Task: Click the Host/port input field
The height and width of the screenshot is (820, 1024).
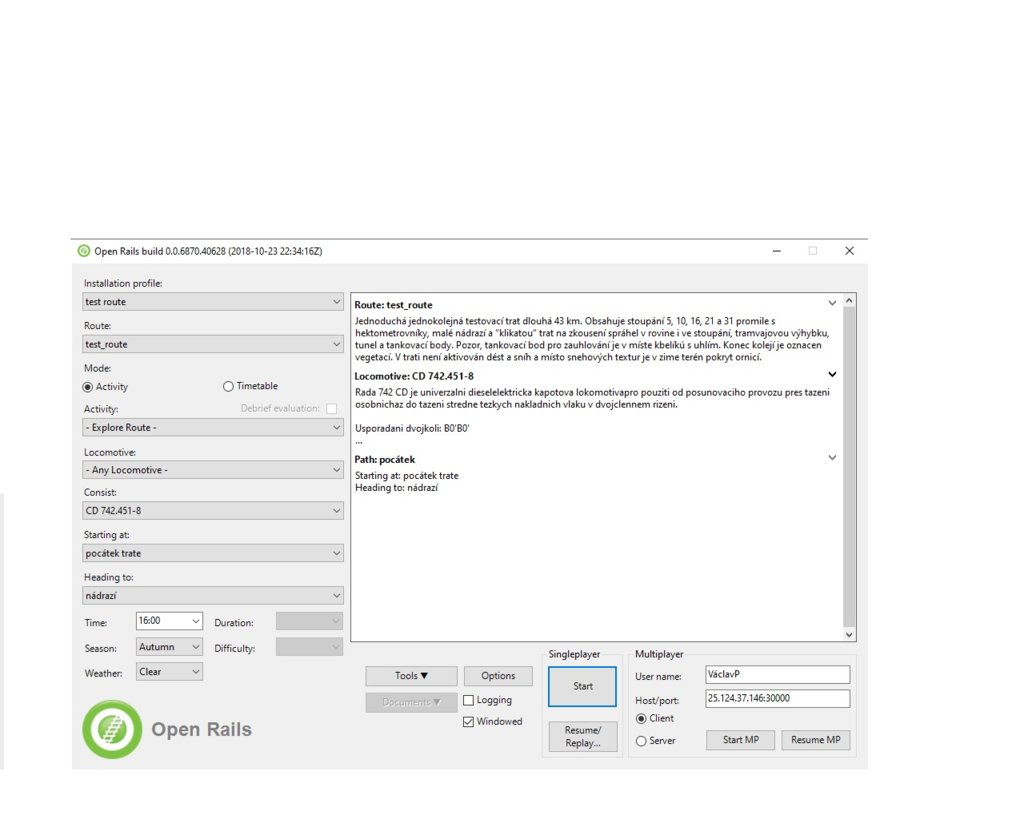Action: 778,699
